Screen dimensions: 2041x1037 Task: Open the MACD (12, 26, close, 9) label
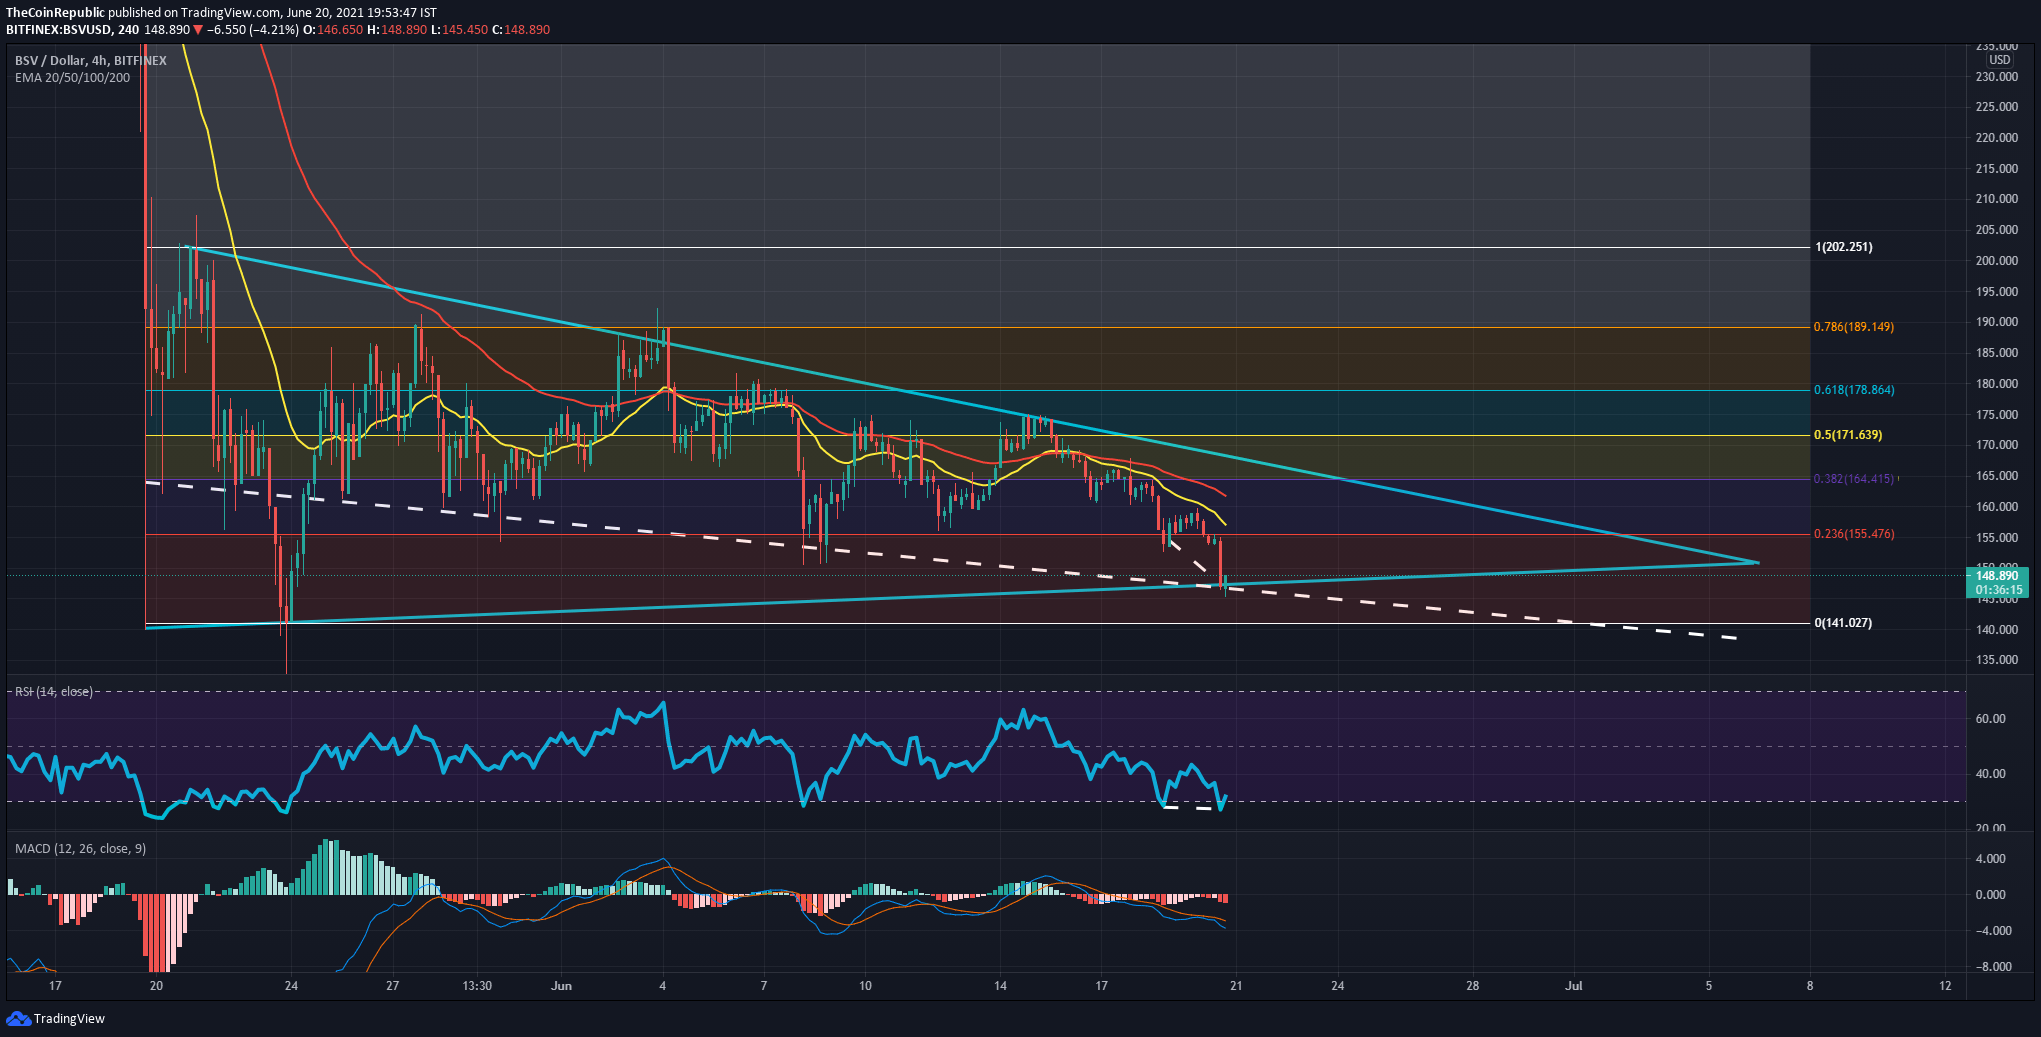80,849
